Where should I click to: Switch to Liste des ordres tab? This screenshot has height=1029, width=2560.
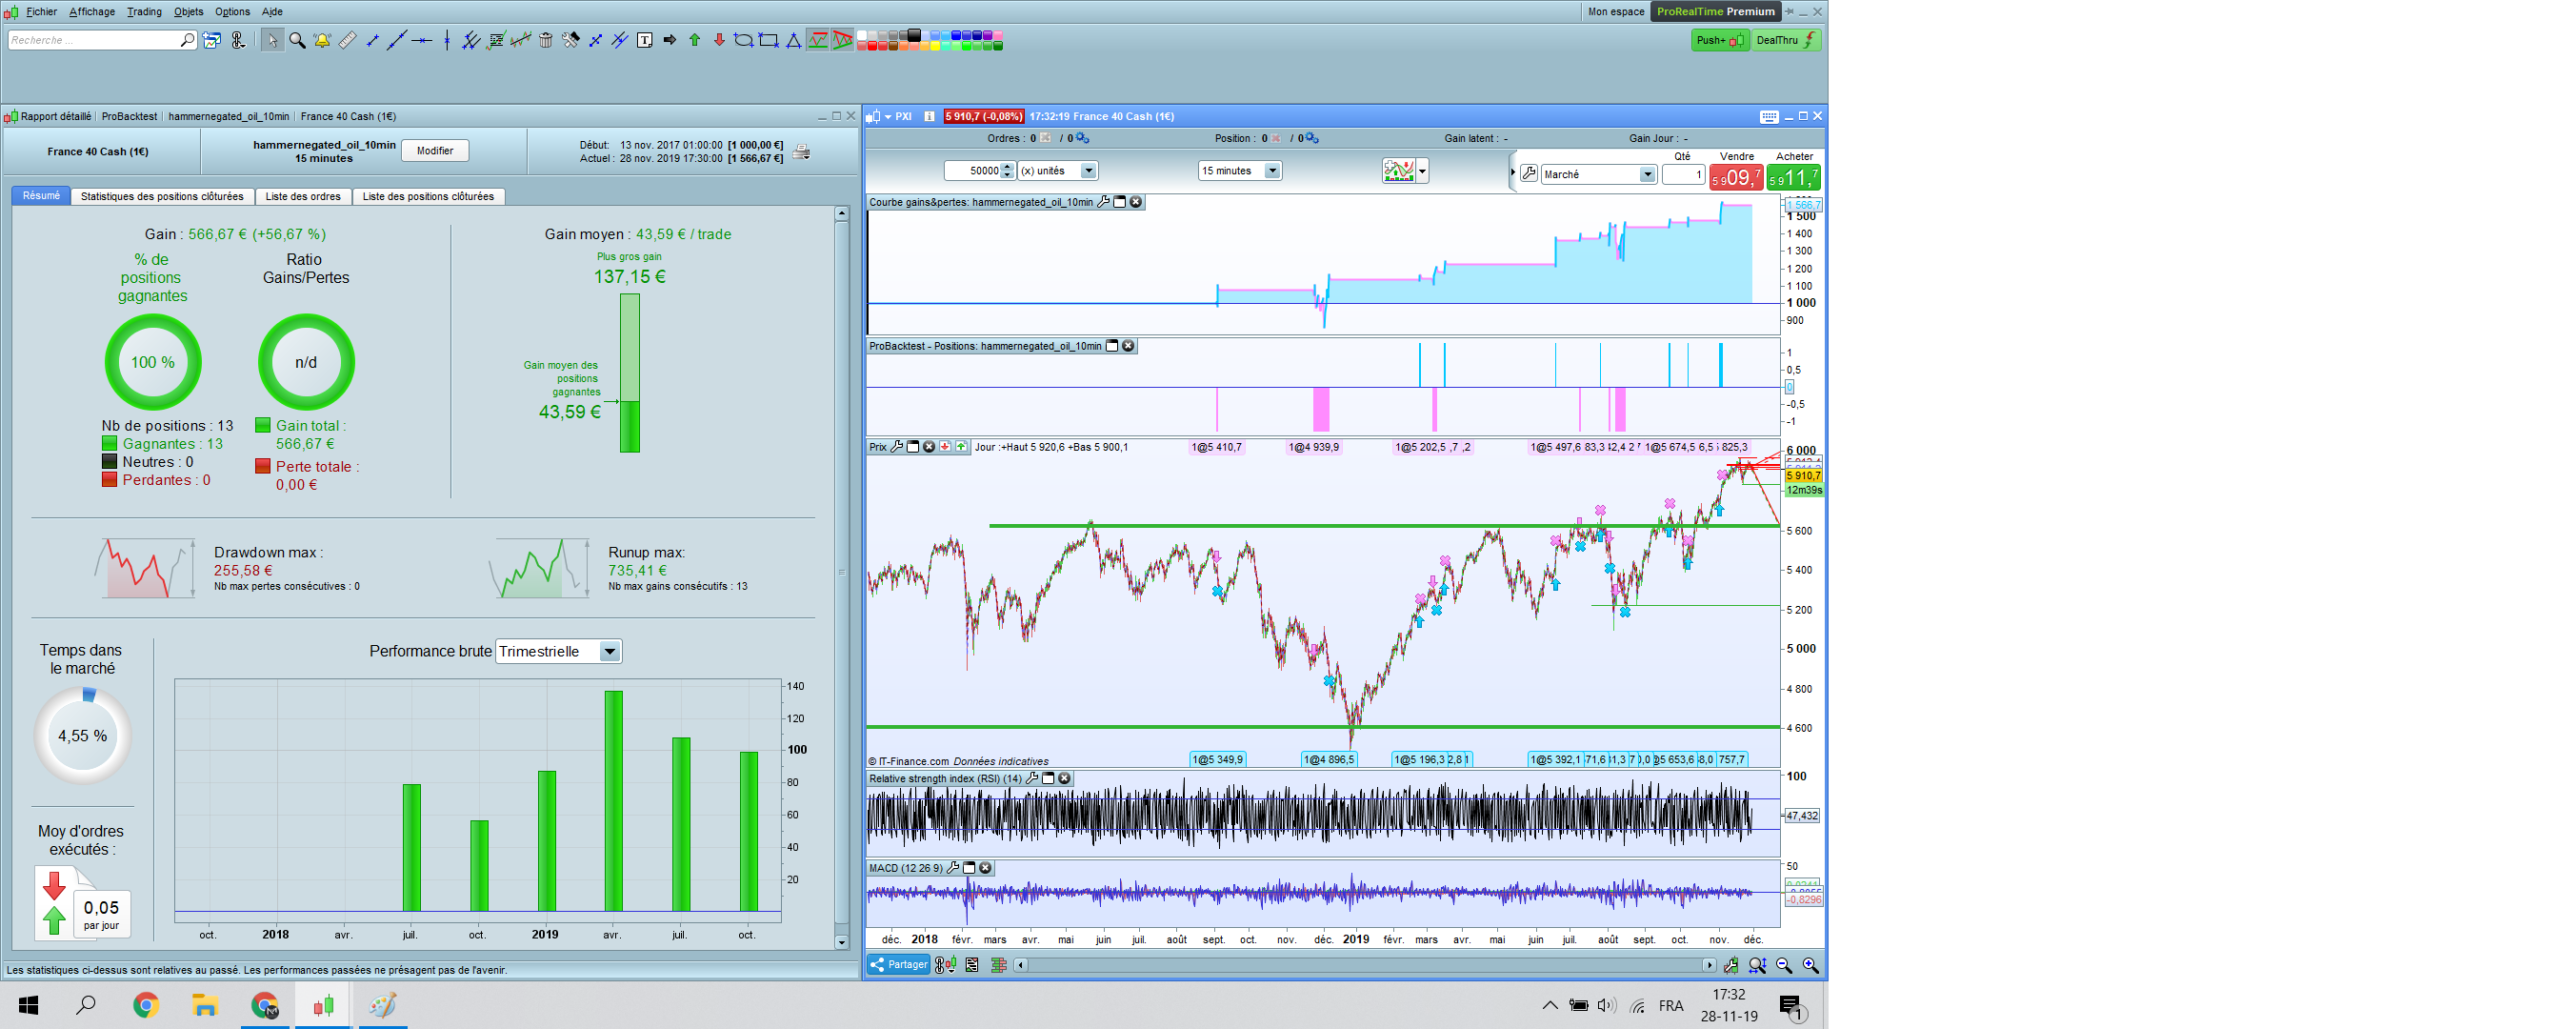coord(303,197)
